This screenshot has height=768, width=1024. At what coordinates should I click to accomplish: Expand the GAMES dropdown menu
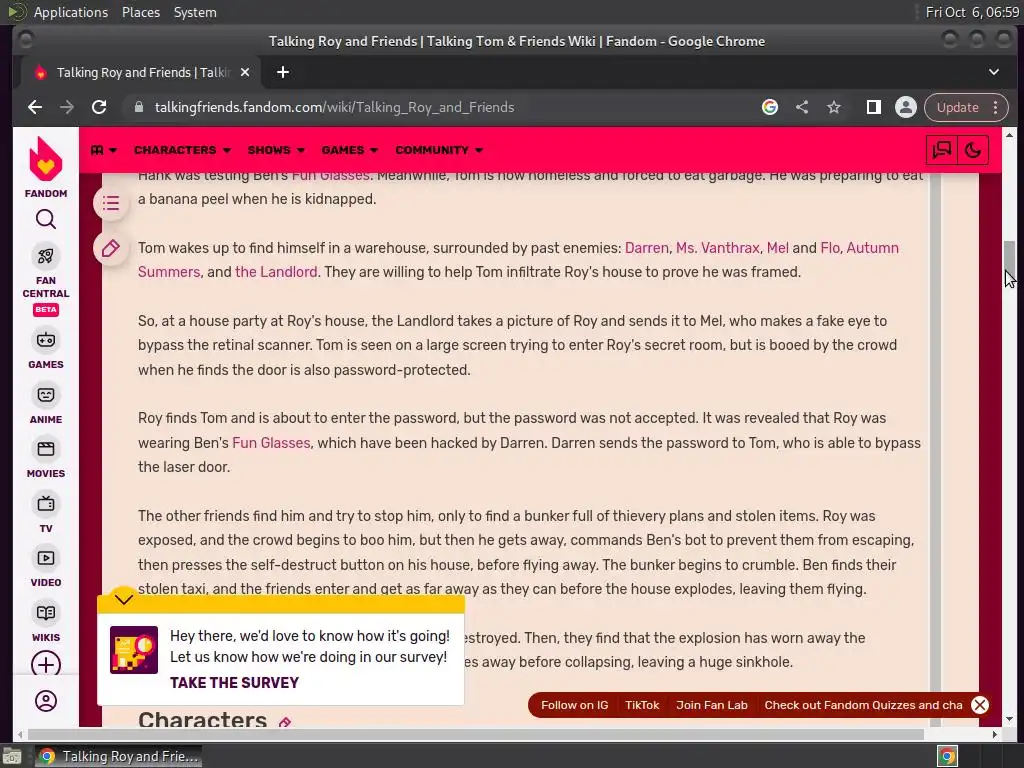(x=349, y=150)
